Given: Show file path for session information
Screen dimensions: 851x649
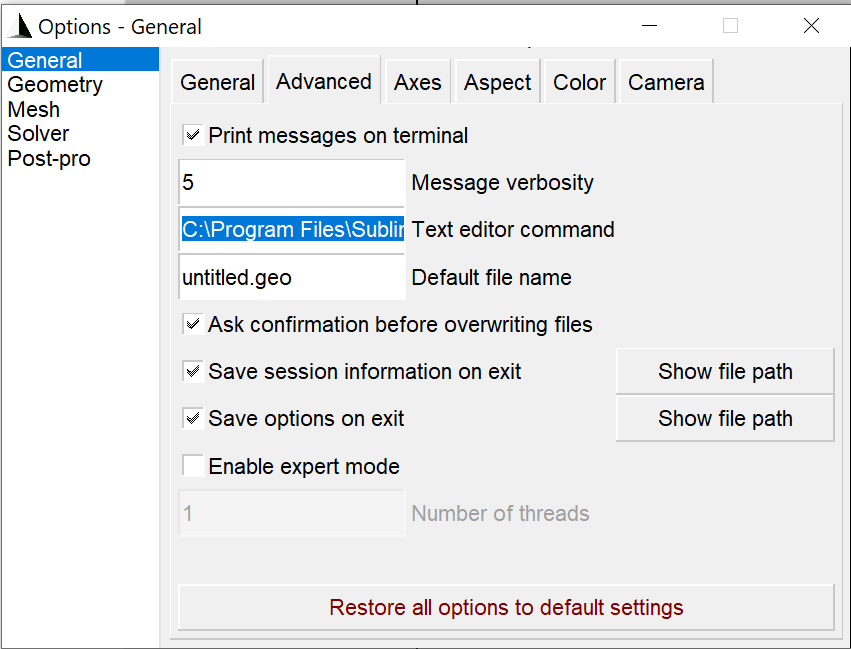Looking at the screenshot, I should pyautogui.click(x=725, y=371).
